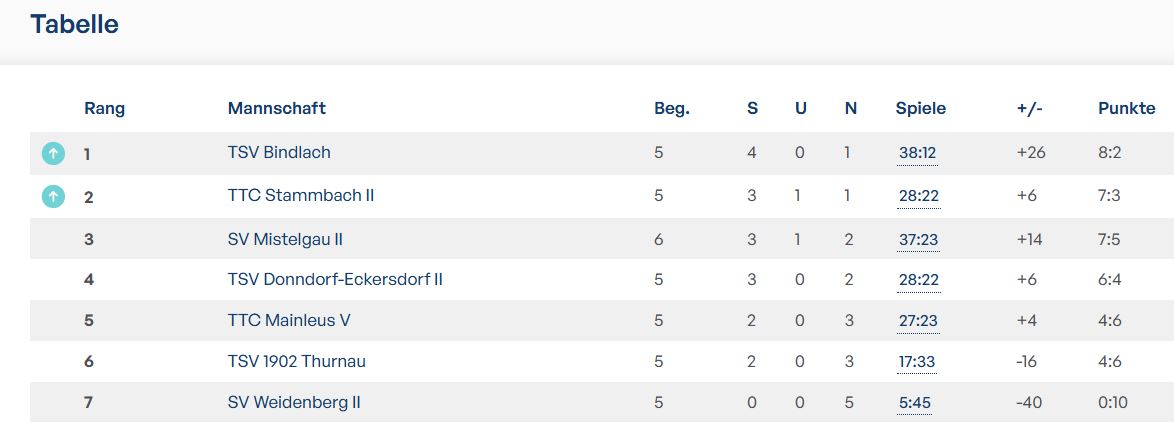Screen dimensions: 1174x439
Task: Click the TTC Mainleus V team name
Action: (x=289, y=321)
